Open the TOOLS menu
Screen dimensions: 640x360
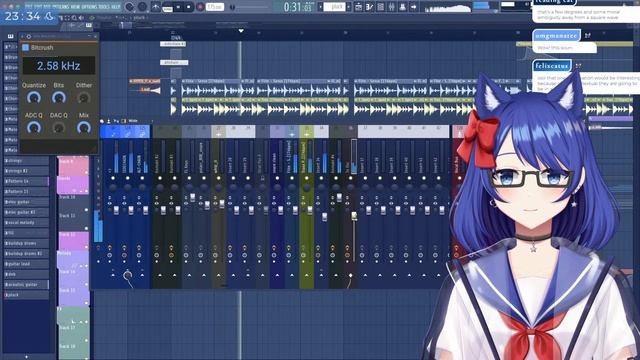[x=105, y=7]
